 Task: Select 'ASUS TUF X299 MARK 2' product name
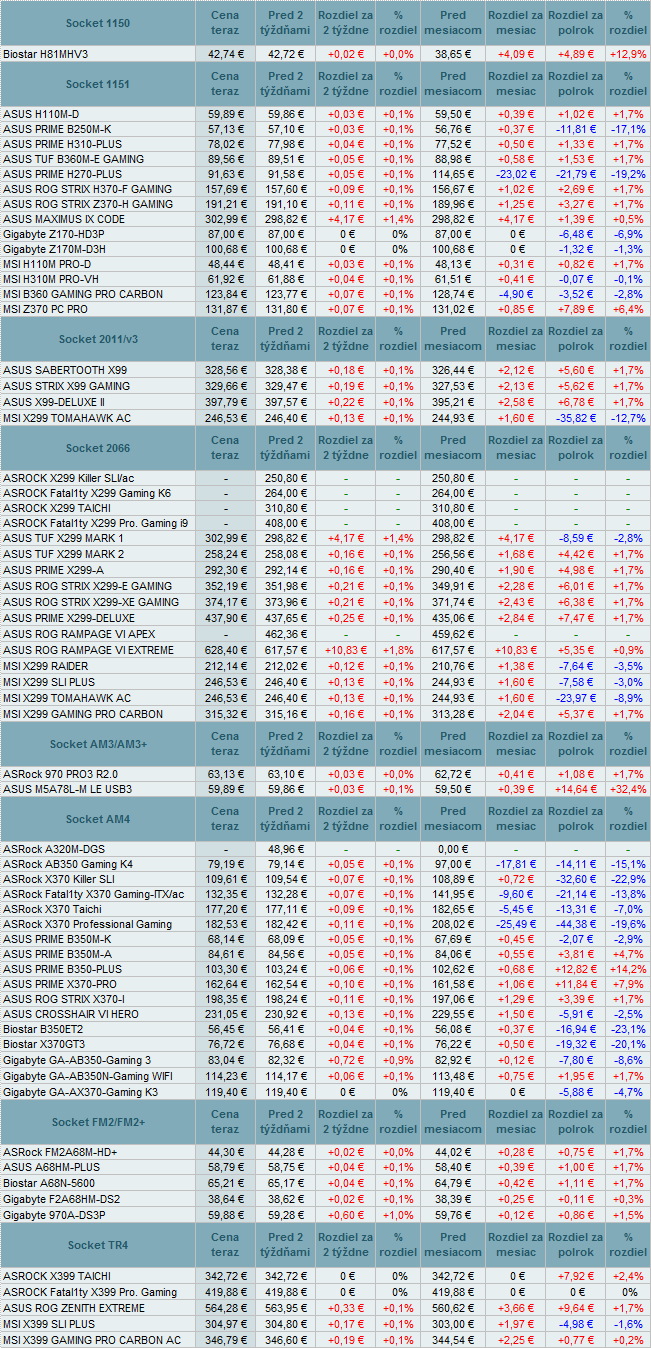63,554
